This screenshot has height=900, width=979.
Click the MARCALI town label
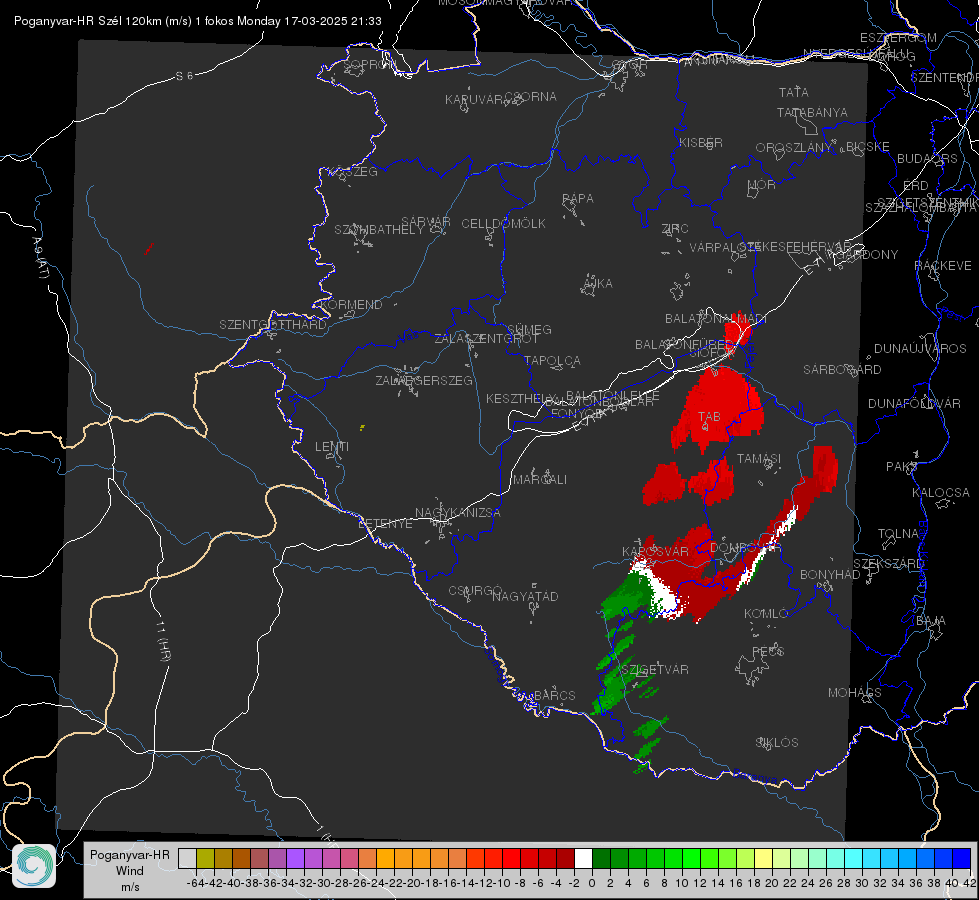click(540, 480)
